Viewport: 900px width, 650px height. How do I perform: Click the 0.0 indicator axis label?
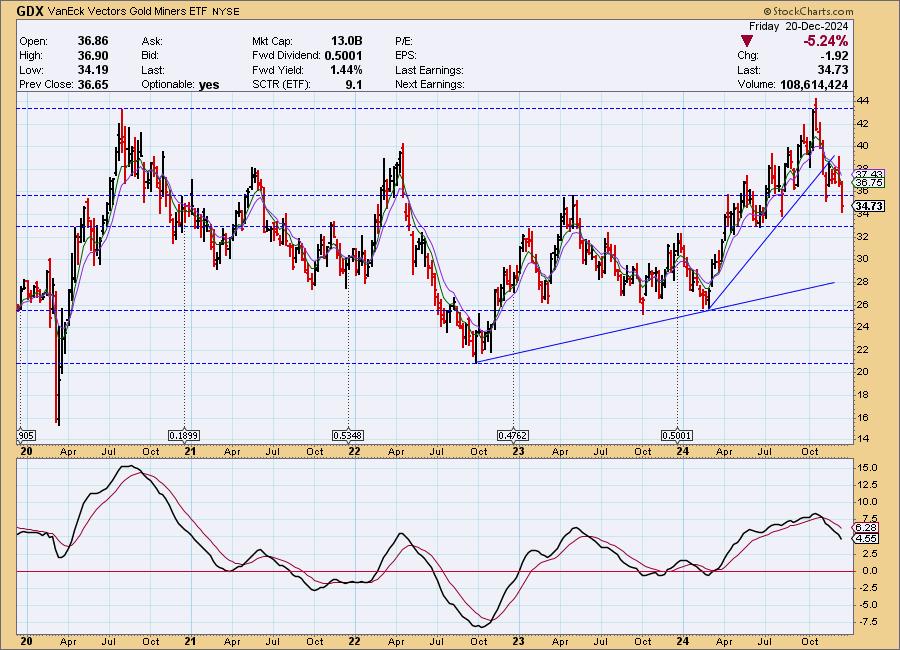tap(870, 571)
